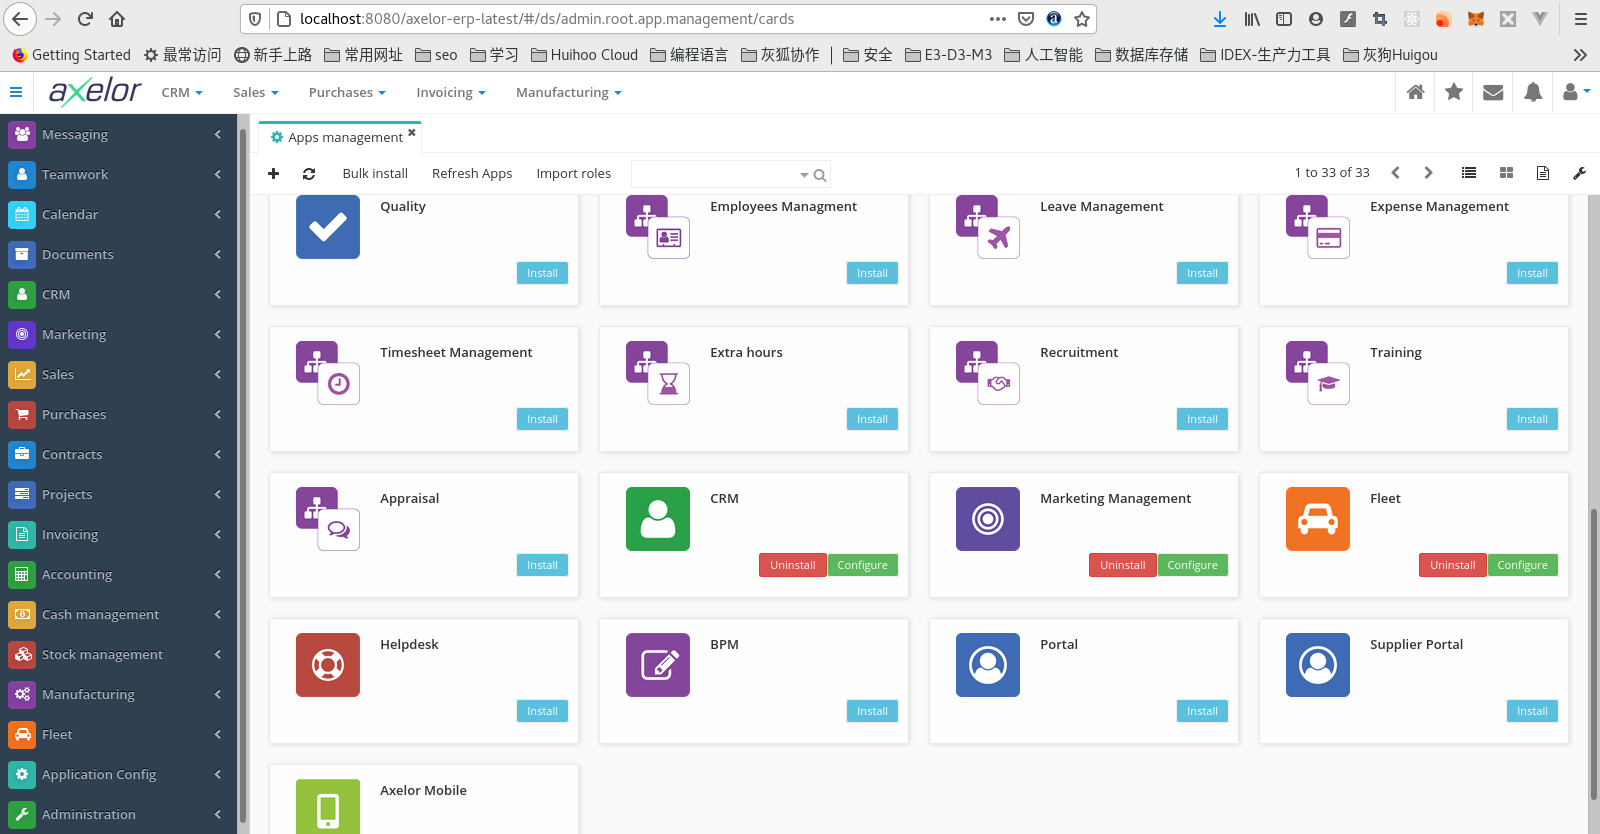Click the home icon in top bar
1600x834 pixels.
click(1415, 92)
